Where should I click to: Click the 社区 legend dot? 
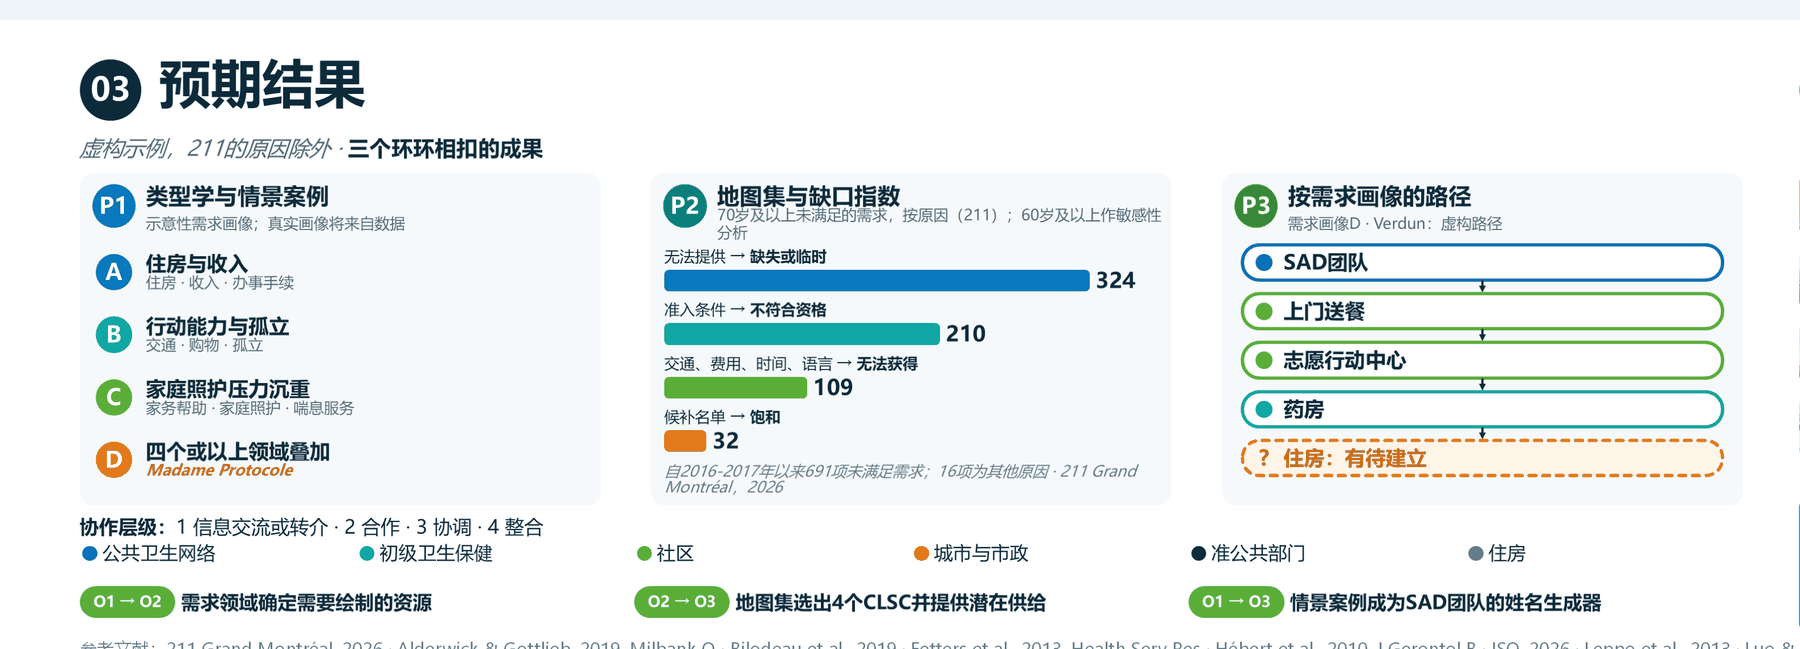[644, 553]
